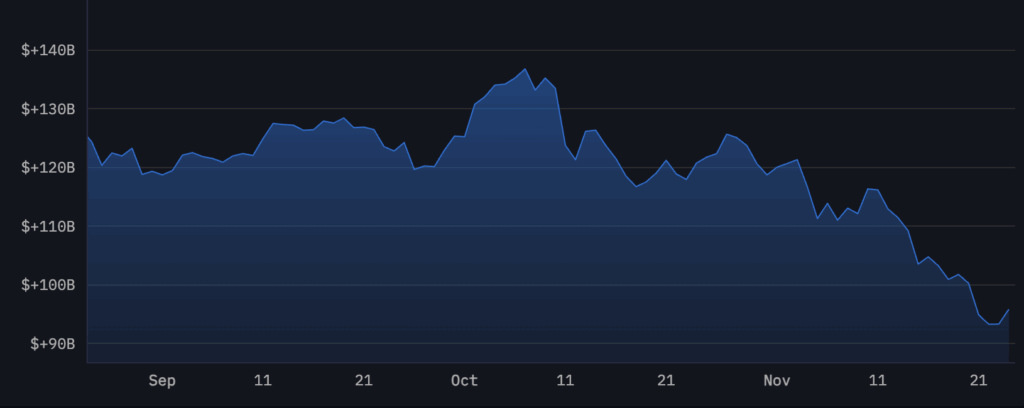Click the Nov x-axis label
This screenshot has height=408, width=1024.
(777, 381)
